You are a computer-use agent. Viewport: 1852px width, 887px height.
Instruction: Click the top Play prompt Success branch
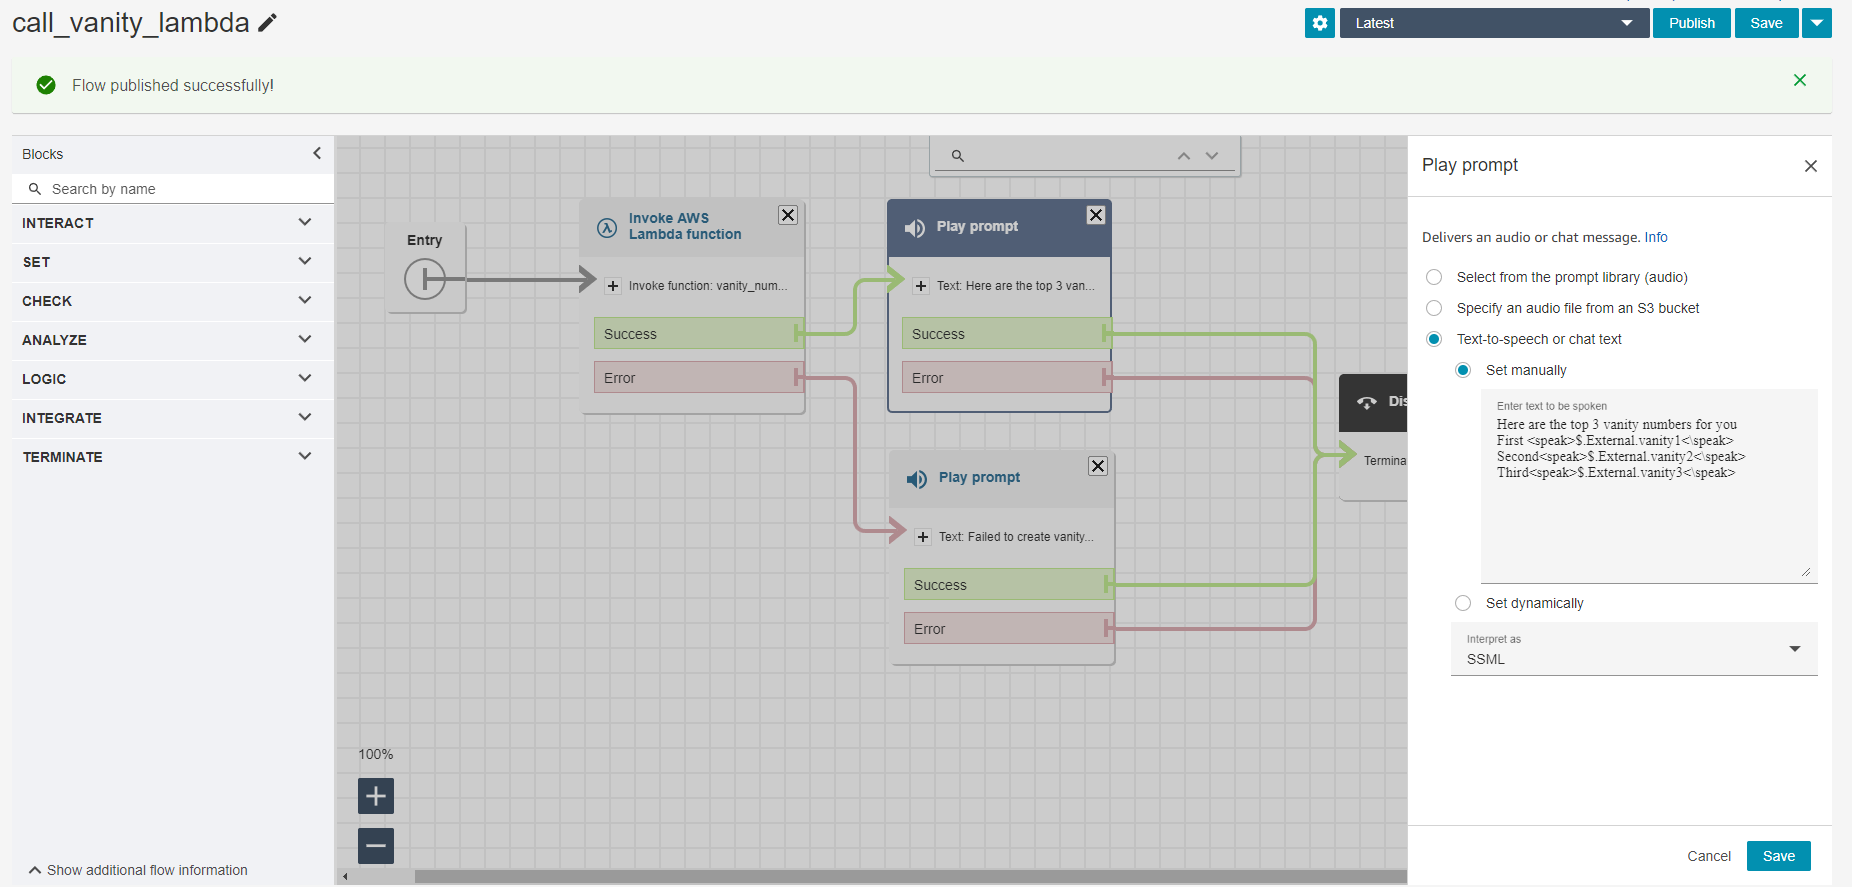click(x=1006, y=334)
